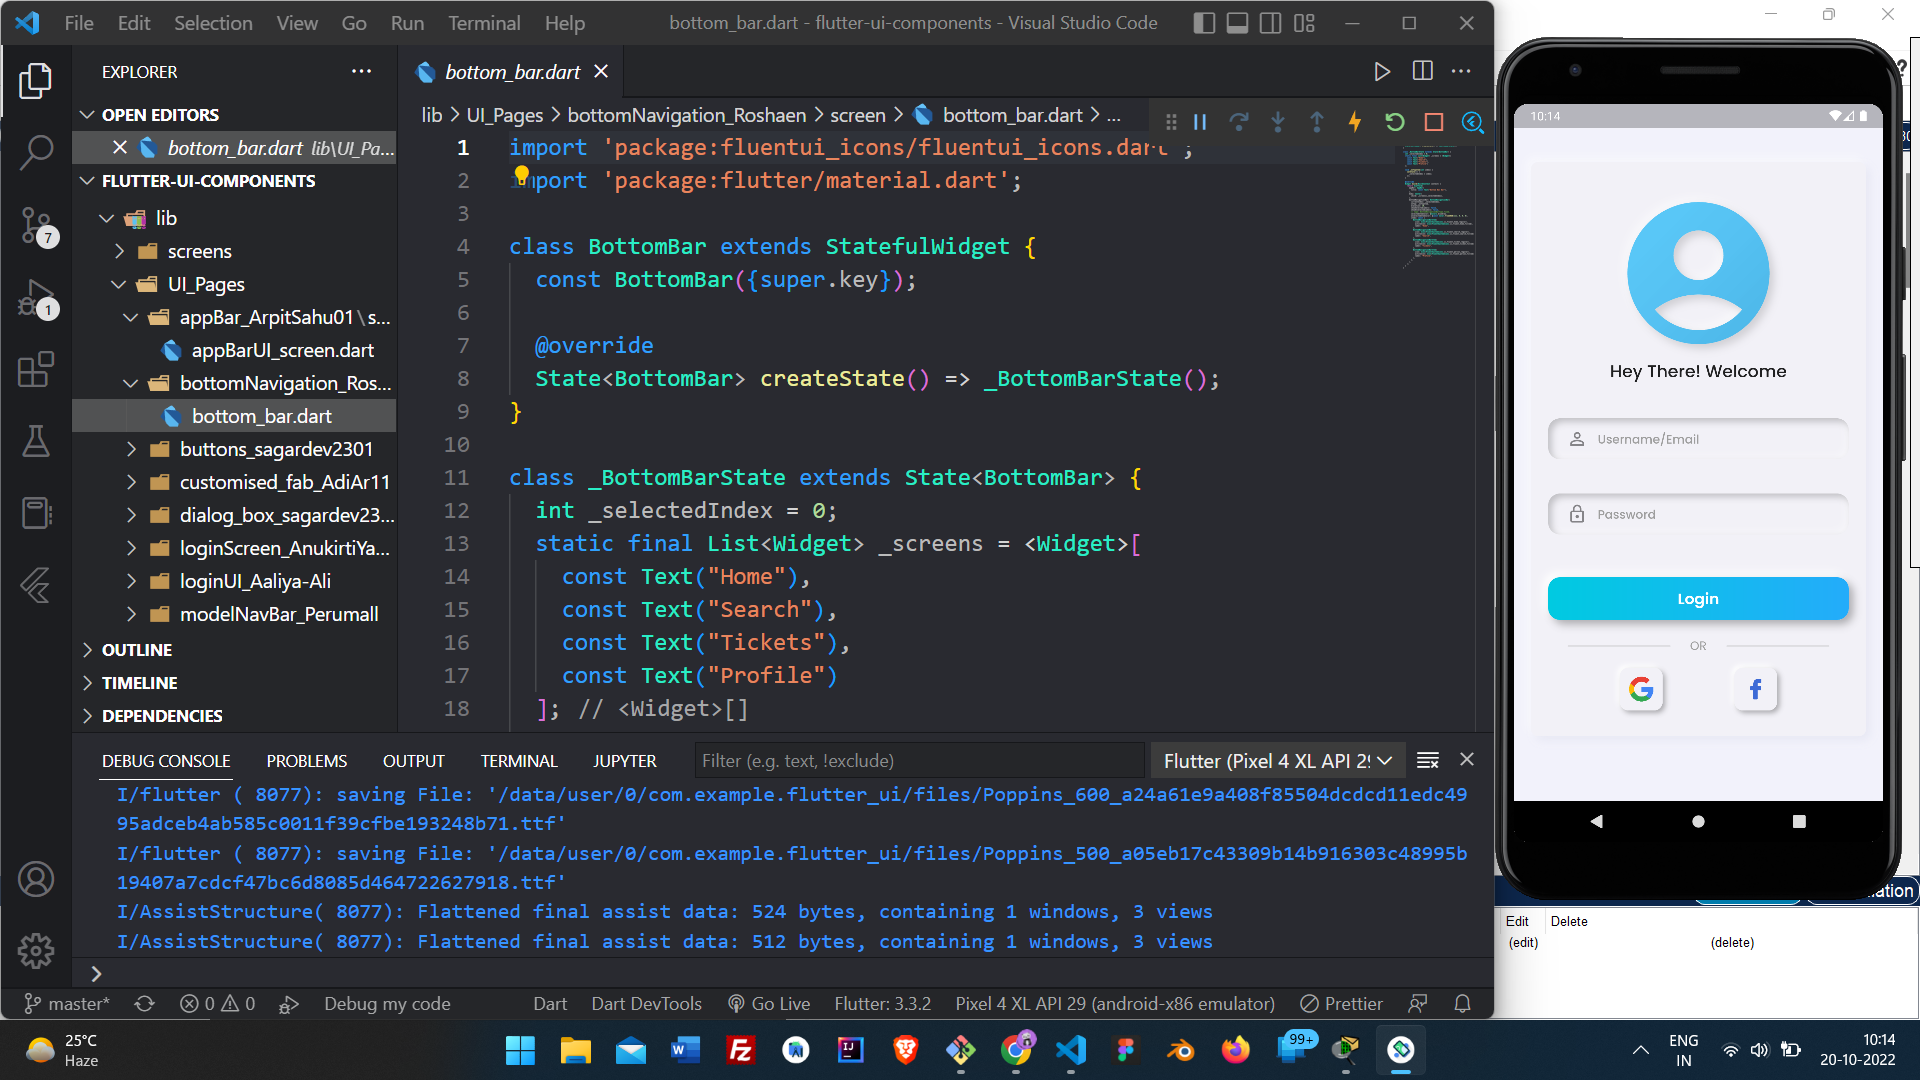1920x1080 pixels.
Task: Run the Dart file with play button
Action: [1382, 71]
